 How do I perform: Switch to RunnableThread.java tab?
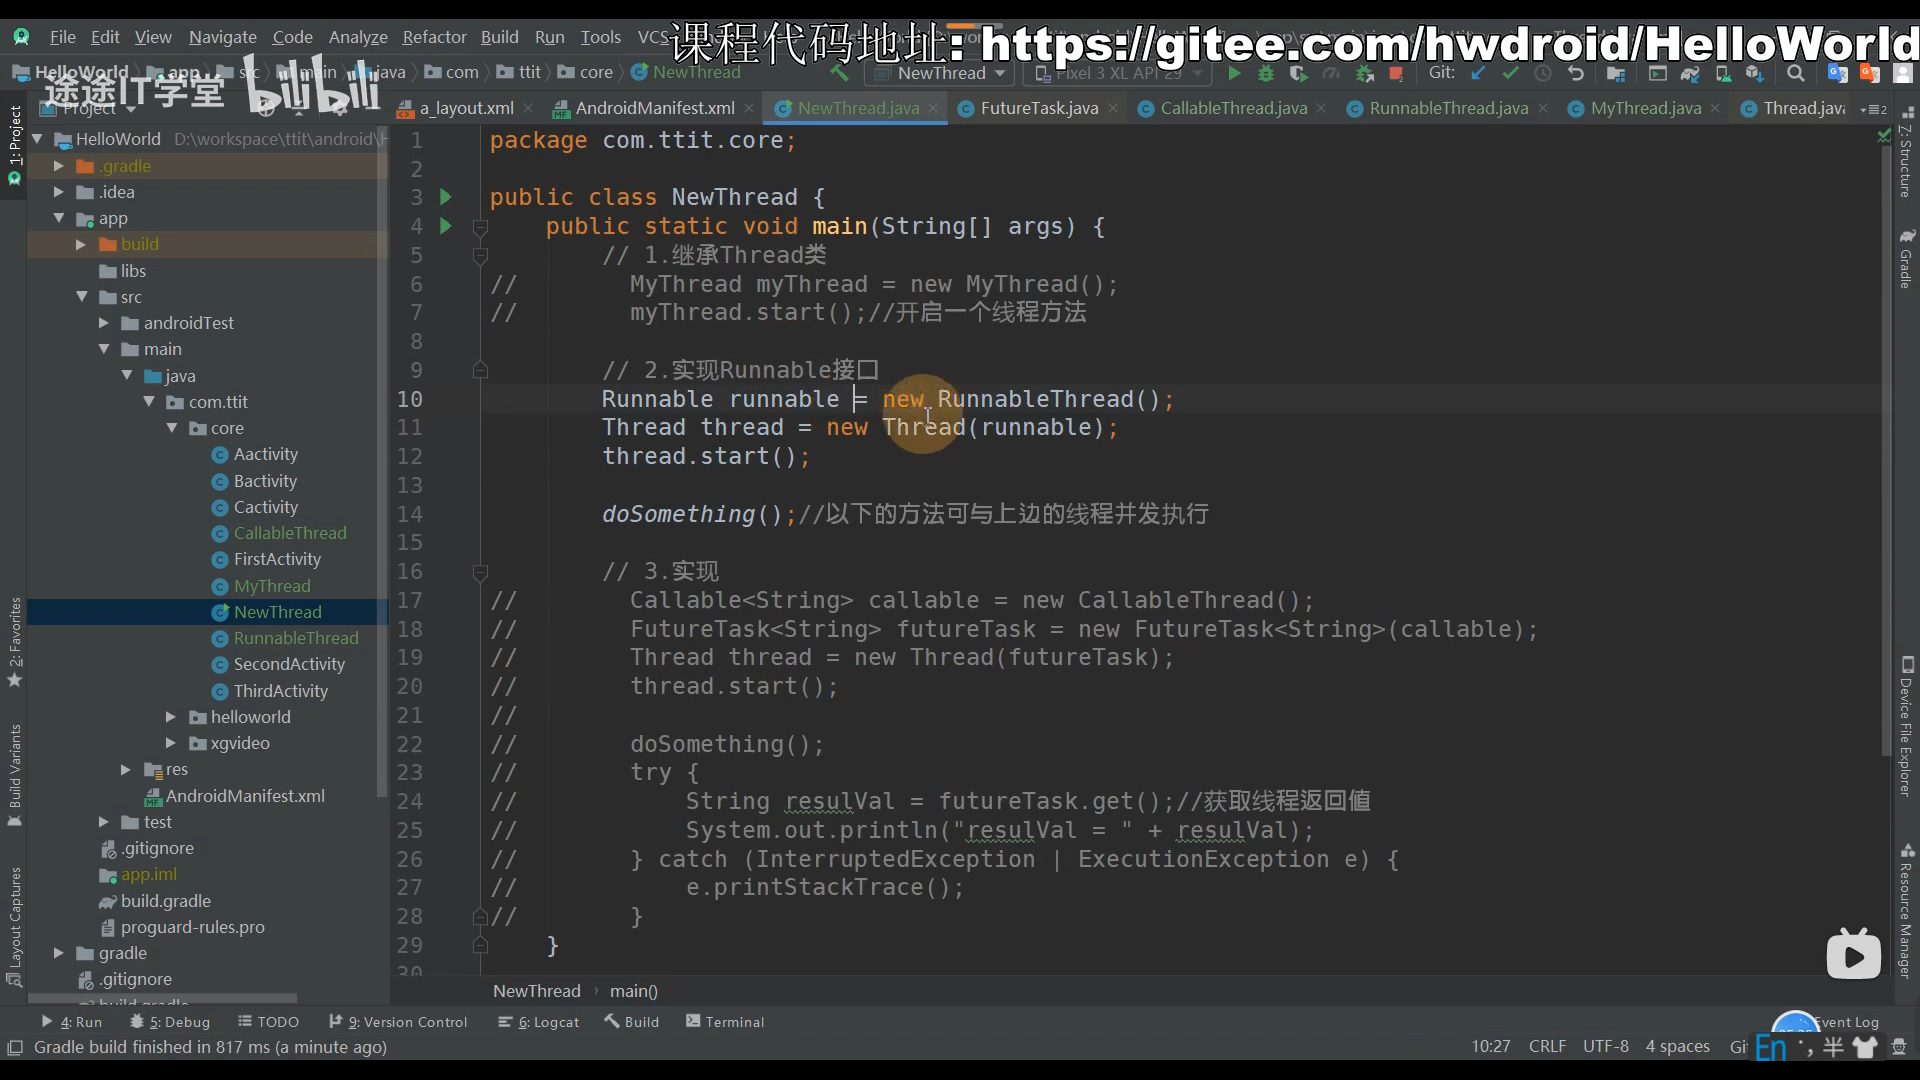(1448, 108)
